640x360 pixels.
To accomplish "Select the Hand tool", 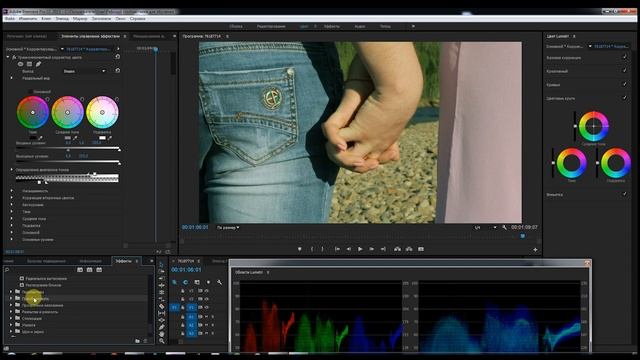I will pos(162,334).
